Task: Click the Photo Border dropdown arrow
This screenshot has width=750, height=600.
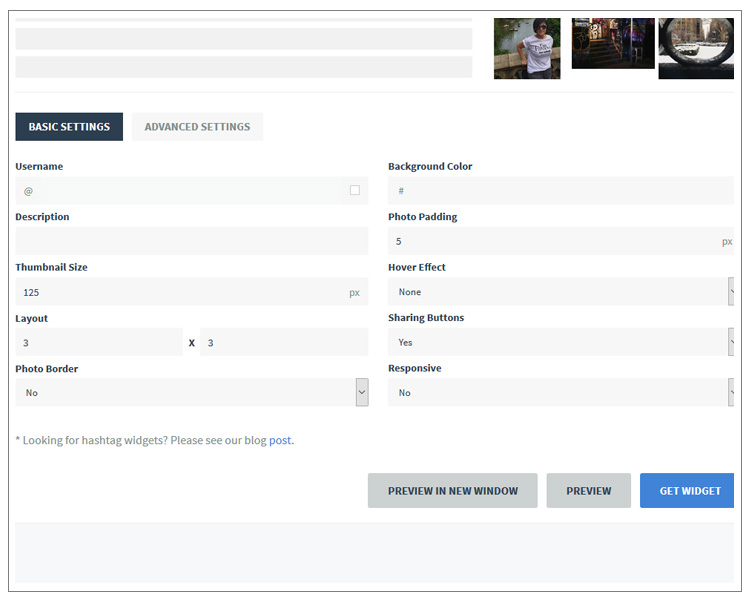Action: [x=362, y=392]
